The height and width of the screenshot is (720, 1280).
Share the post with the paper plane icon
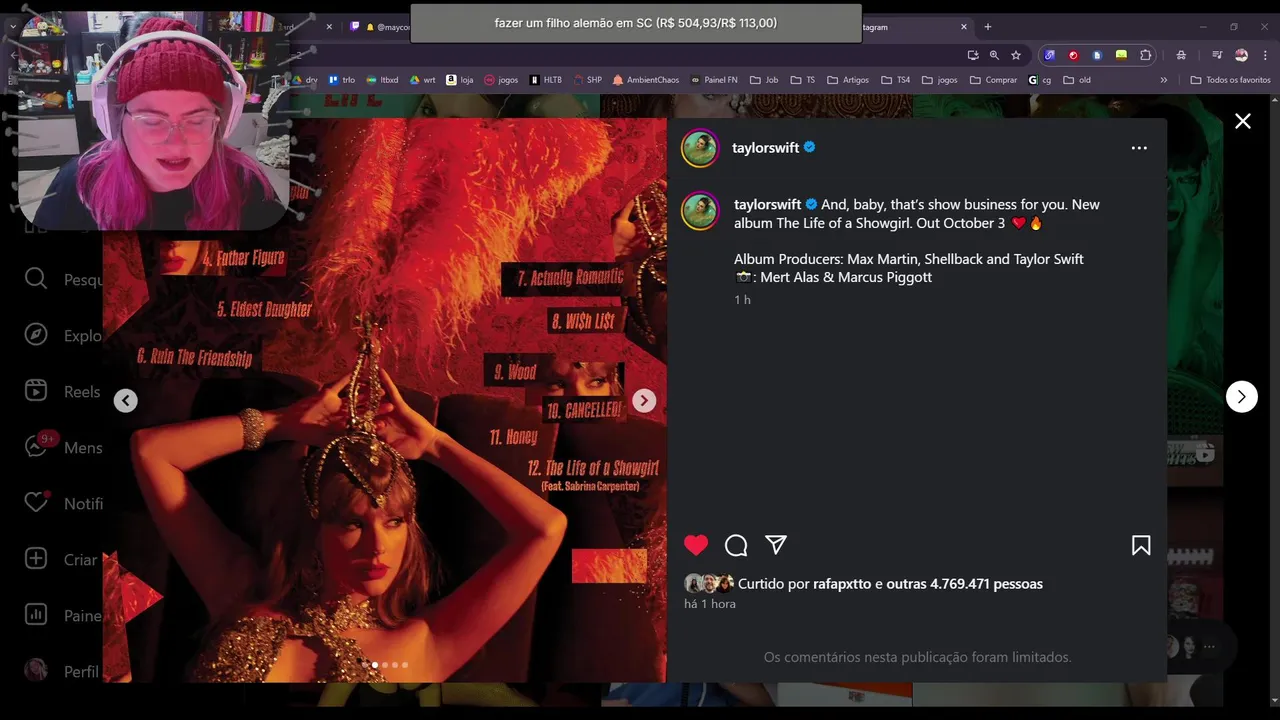(x=776, y=545)
